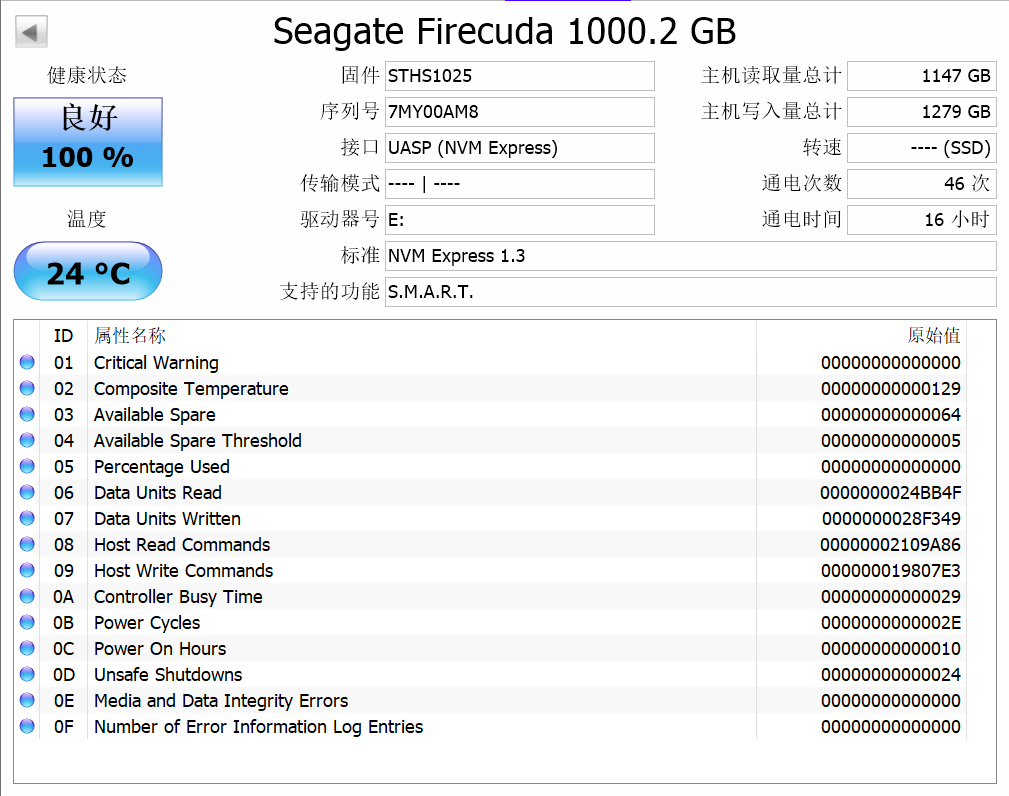Click the ID cell 0F
Image resolution: width=1009 pixels, height=796 pixels.
[x=63, y=727]
